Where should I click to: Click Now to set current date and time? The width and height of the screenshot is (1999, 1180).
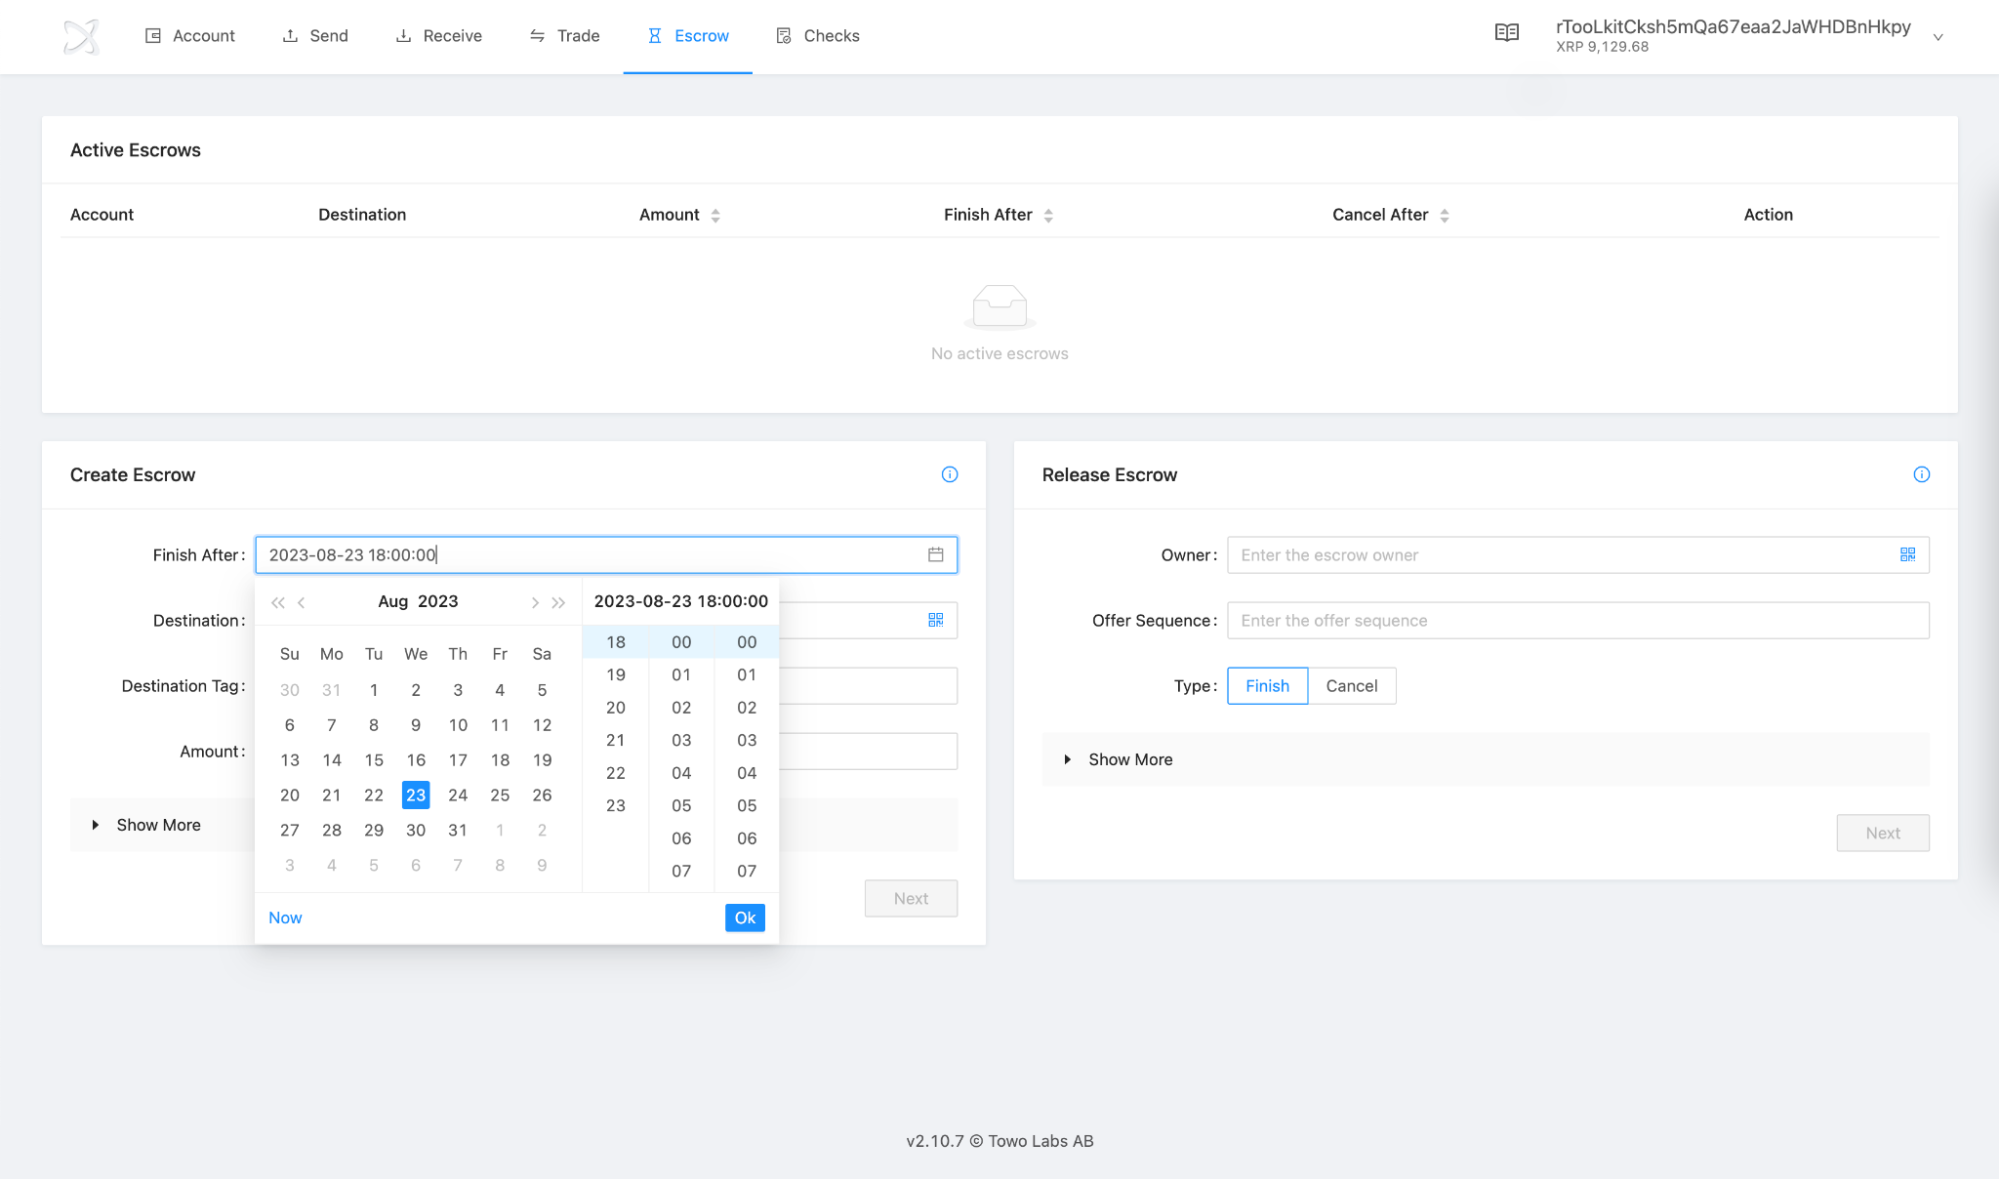point(284,917)
